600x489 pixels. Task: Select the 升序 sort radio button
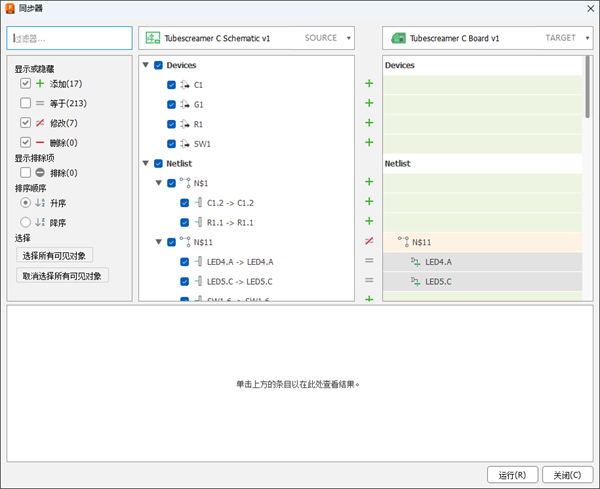(25, 202)
